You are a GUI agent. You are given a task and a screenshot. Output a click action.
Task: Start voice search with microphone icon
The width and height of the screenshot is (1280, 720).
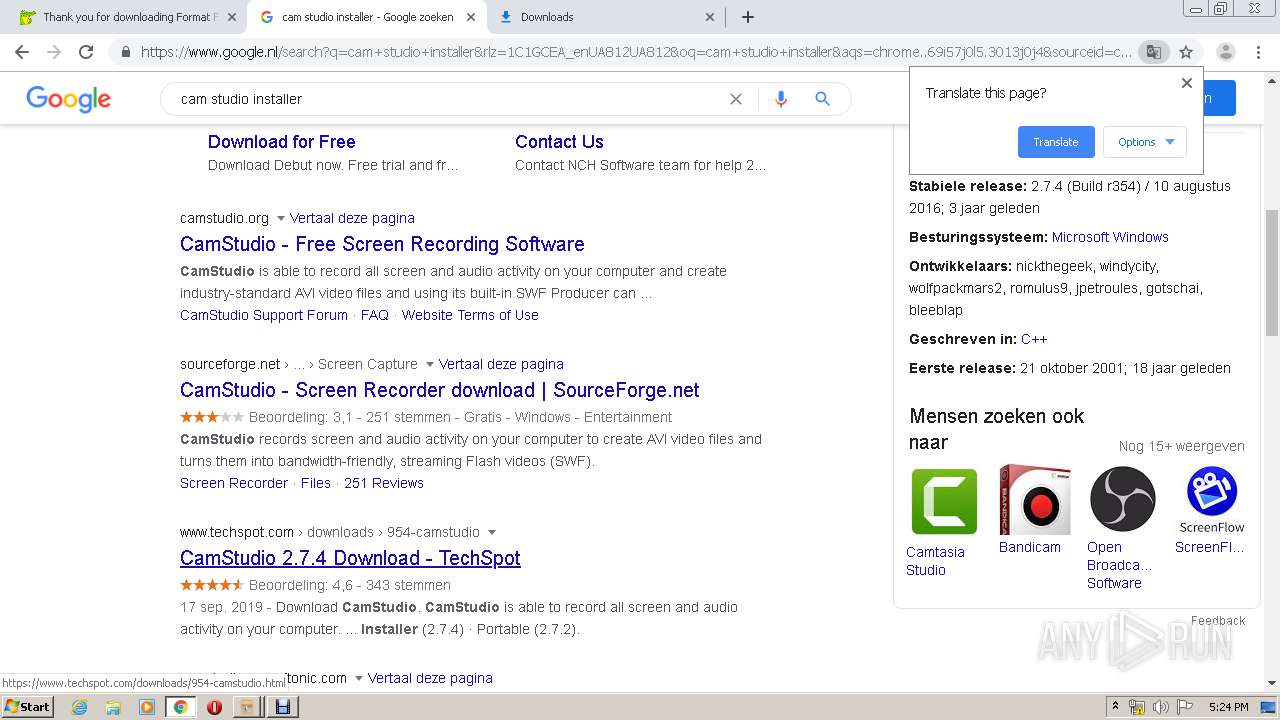(781, 99)
